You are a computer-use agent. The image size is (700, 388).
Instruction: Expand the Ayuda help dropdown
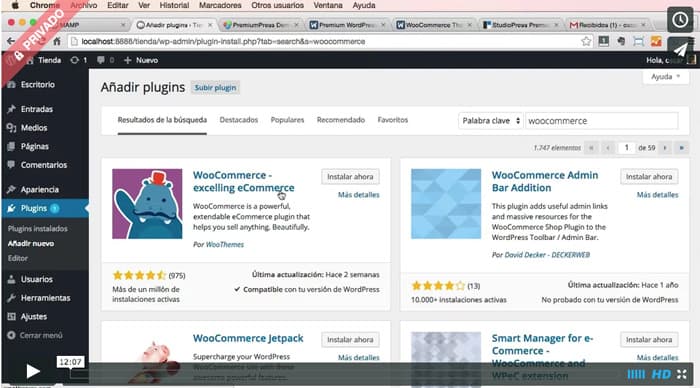pyautogui.click(x=665, y=77)
